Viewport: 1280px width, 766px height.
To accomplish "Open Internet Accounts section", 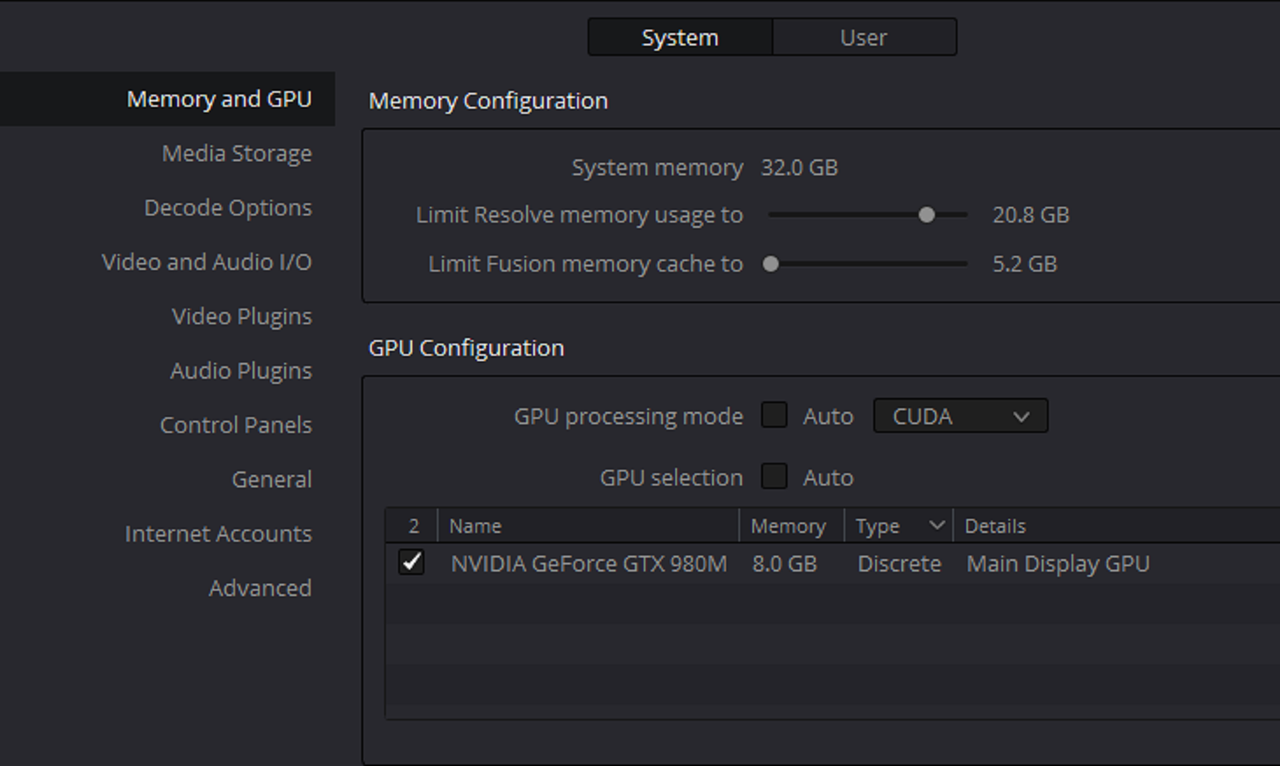I will click(218, 533).
